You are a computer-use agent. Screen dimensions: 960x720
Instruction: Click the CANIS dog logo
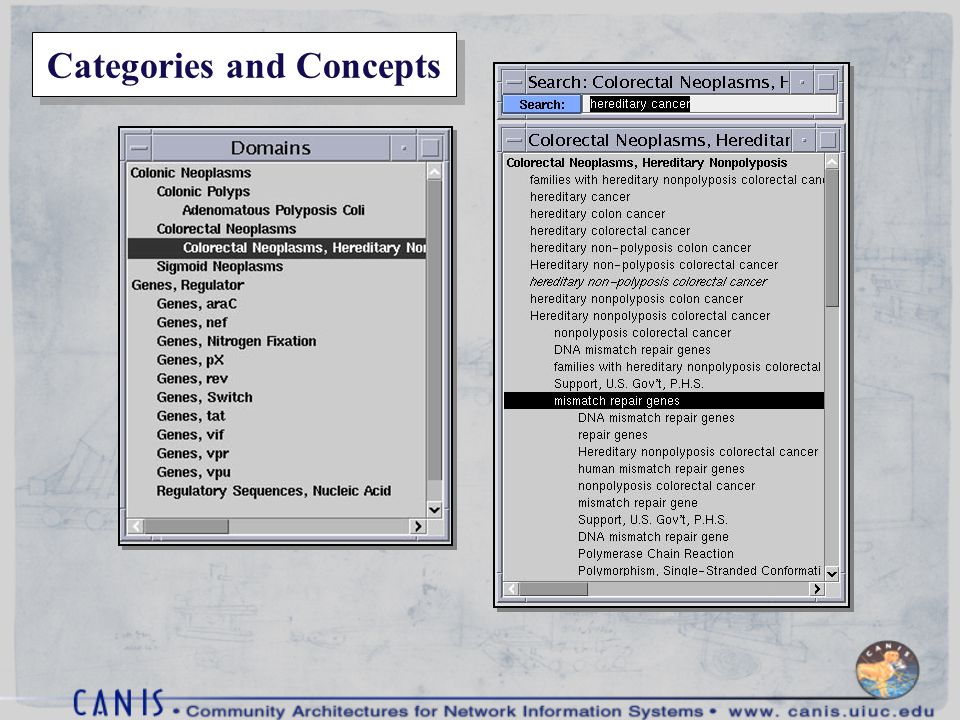pos(887,669)
